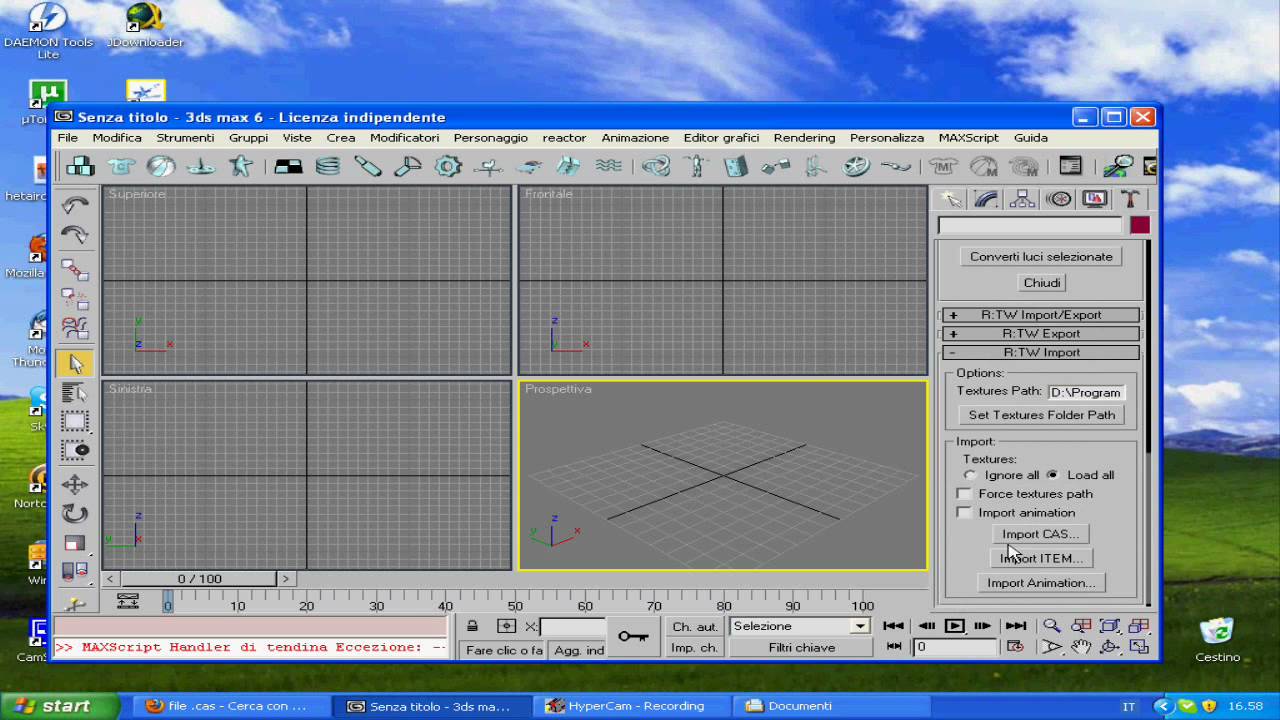1280x720 pixels.
Task: Toggle the Imp. ch. set key button
Action: (x=695, y=648)
